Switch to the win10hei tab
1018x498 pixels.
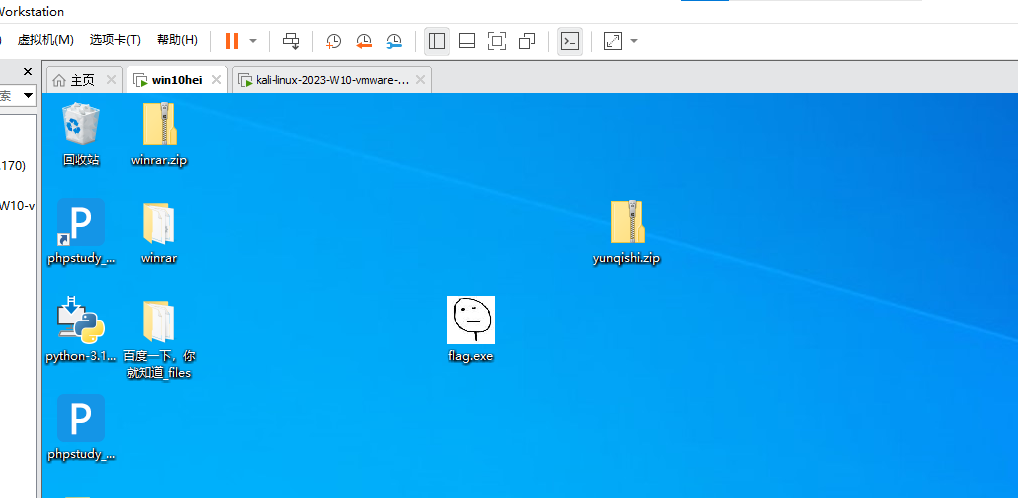[x=177, y=80]
